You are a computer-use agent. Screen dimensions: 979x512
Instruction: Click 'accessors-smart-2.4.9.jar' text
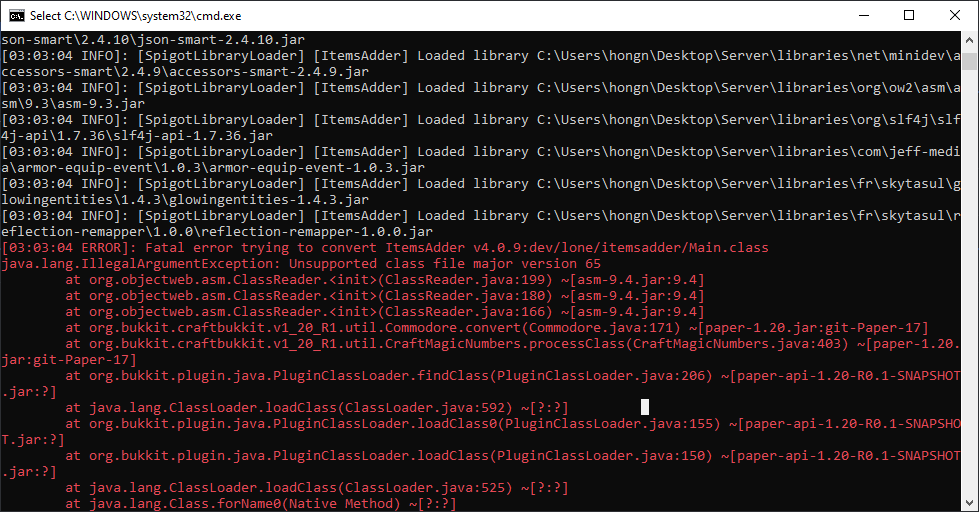pos(269,71)
